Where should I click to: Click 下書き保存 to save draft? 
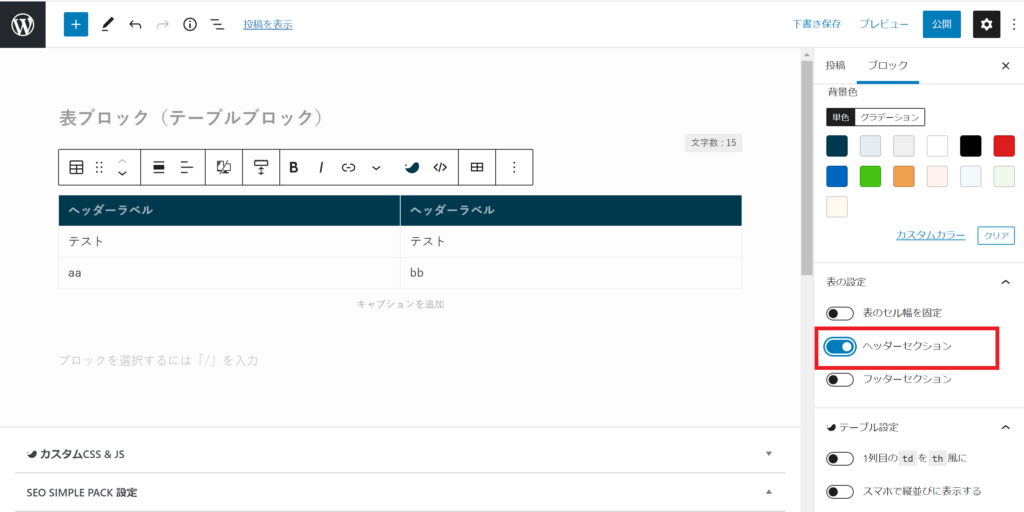[x=817, y=24]
